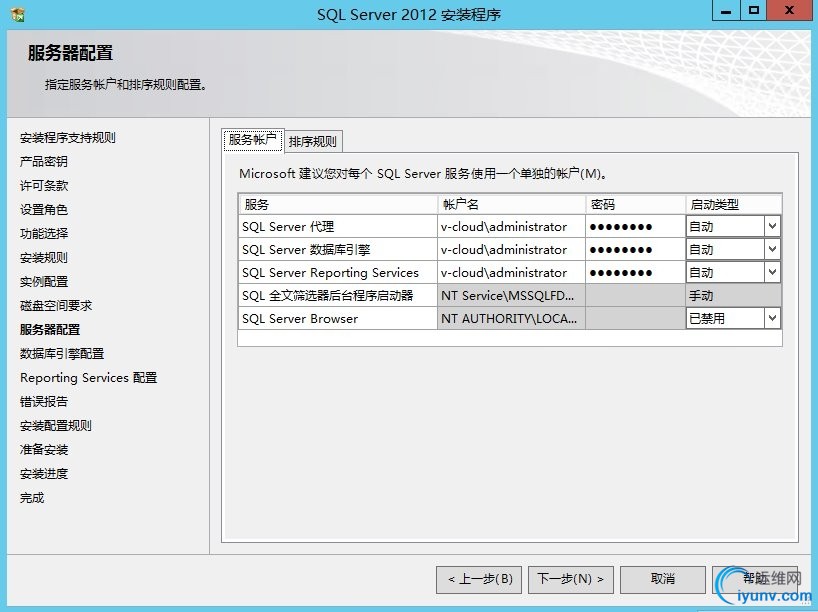Click 错误报告 in the steps list

point(44,402)
